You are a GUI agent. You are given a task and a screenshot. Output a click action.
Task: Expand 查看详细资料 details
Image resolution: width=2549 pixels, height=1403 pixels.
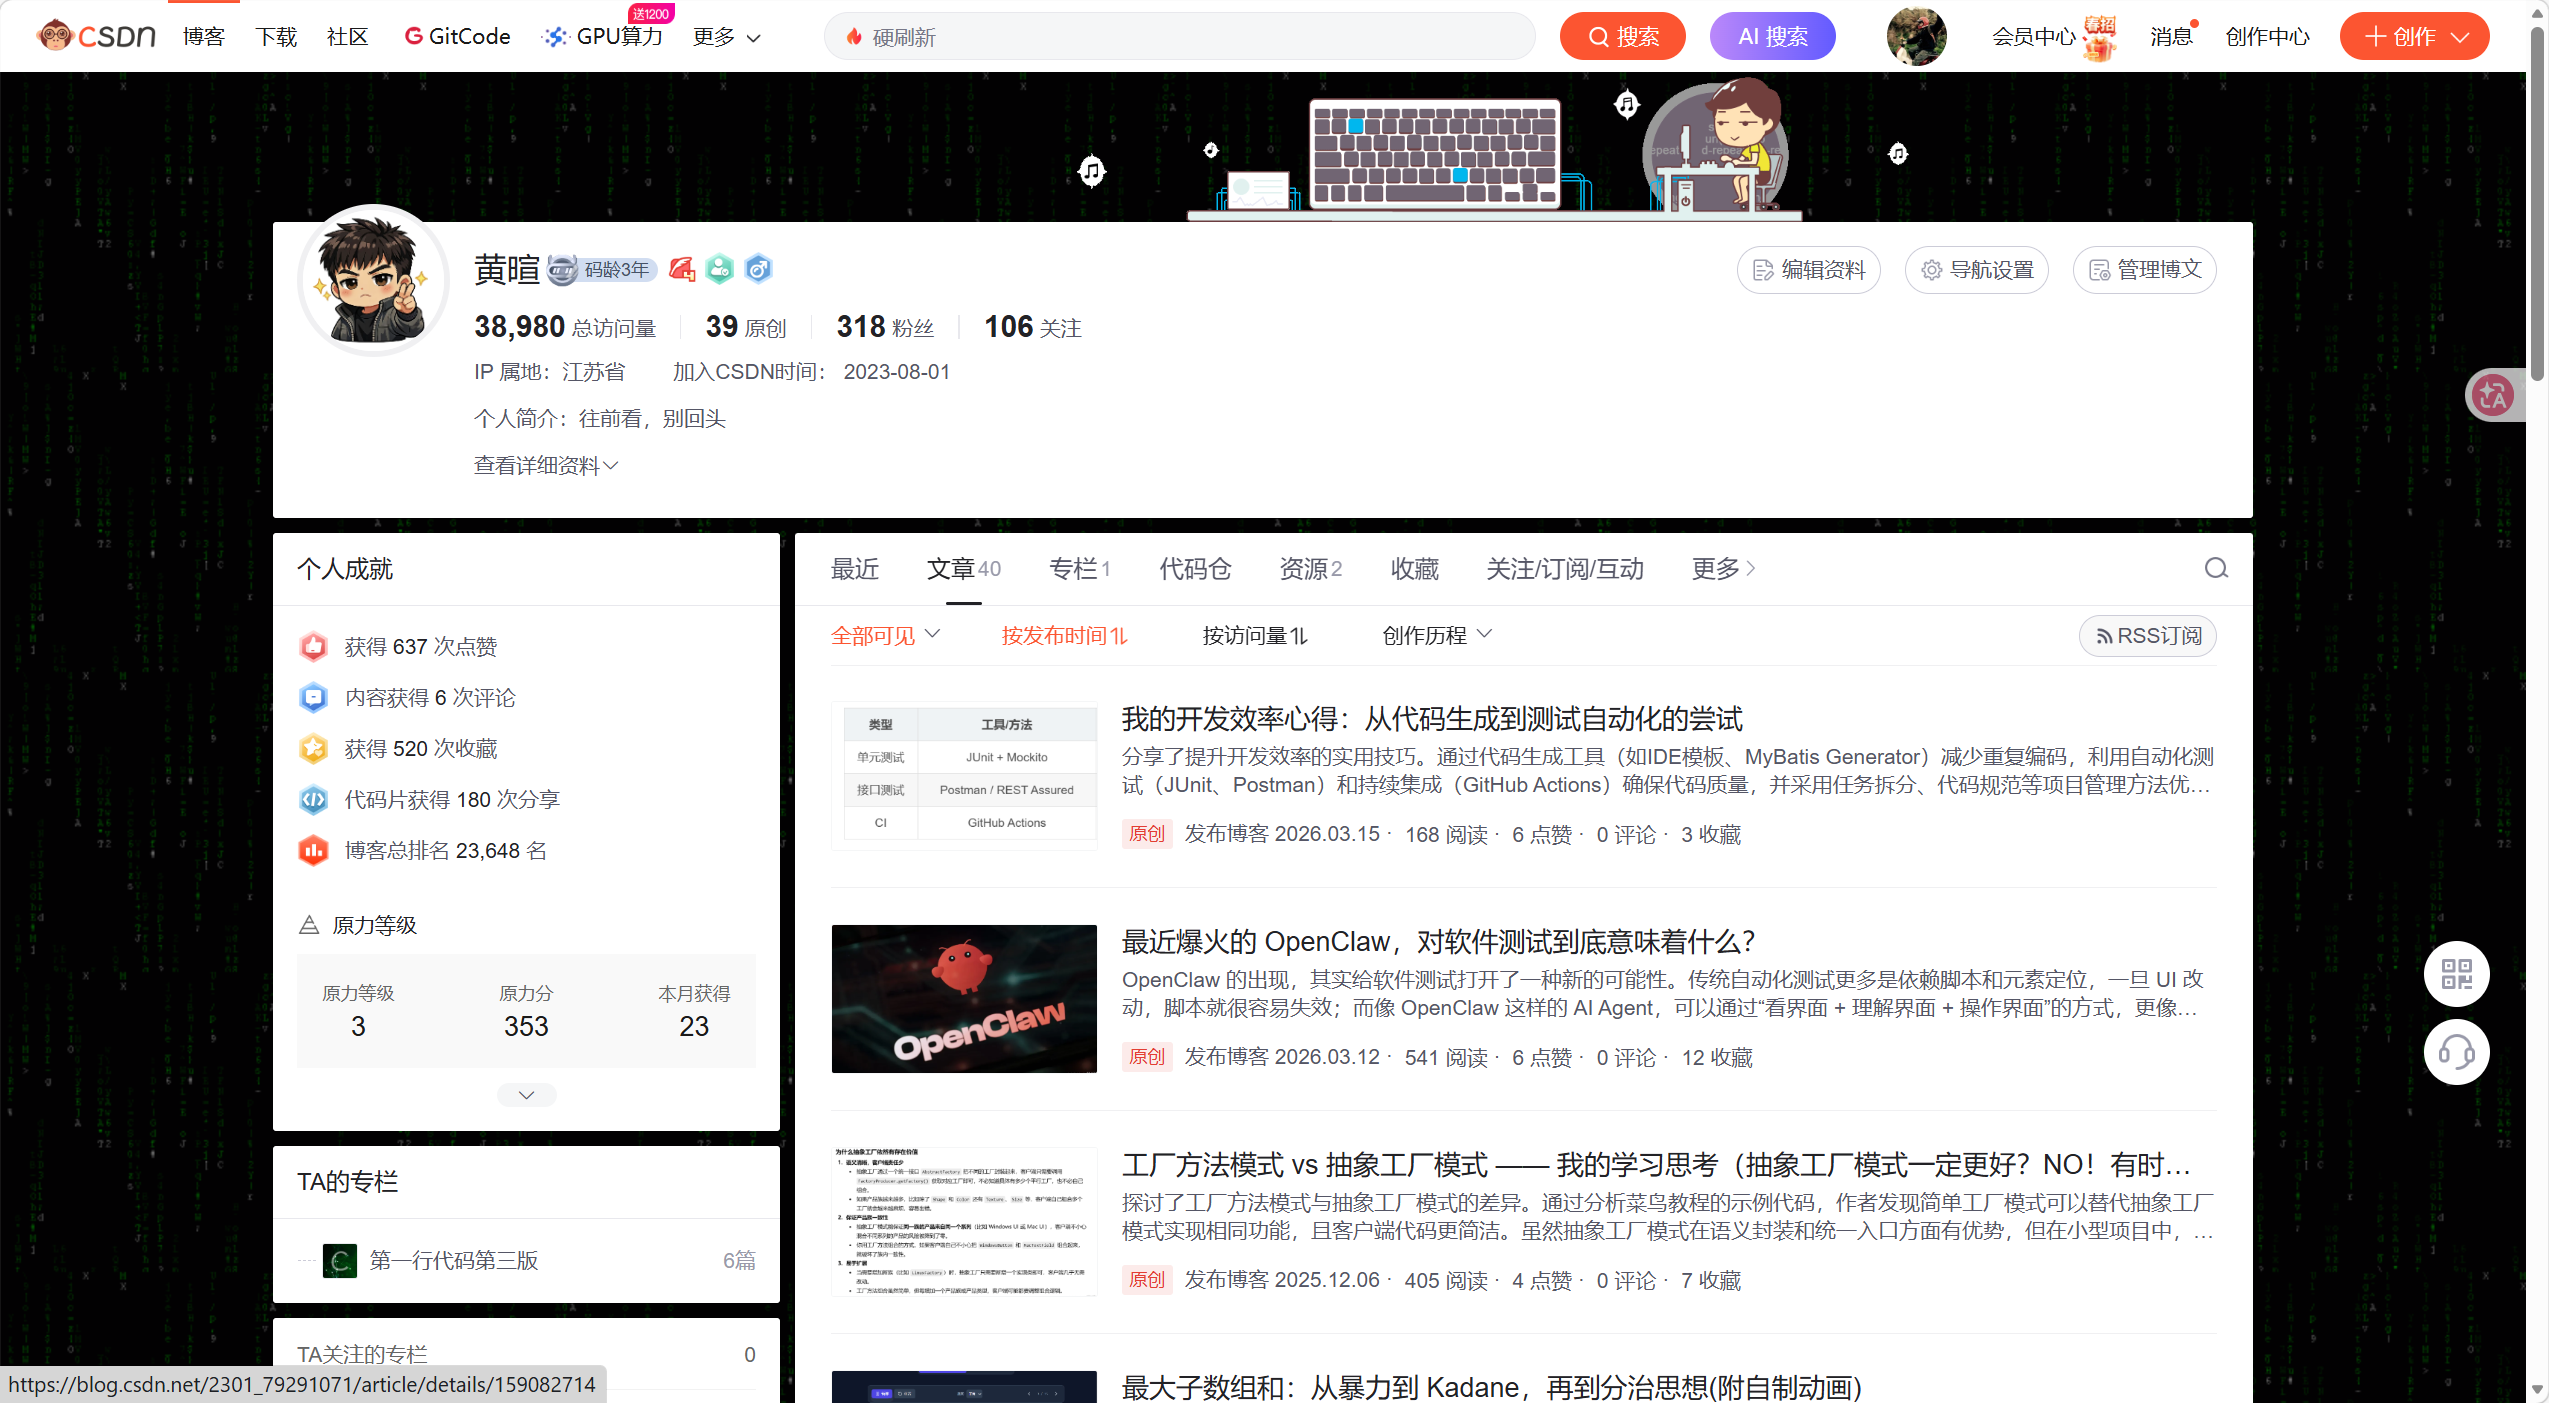click(x=546, y=466)
